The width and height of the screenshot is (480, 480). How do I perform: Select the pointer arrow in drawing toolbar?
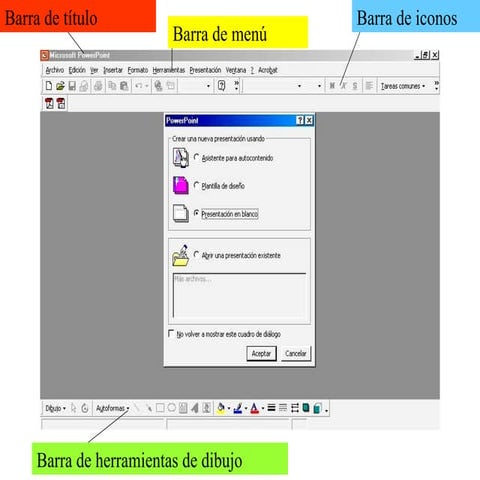coord(74,408)
